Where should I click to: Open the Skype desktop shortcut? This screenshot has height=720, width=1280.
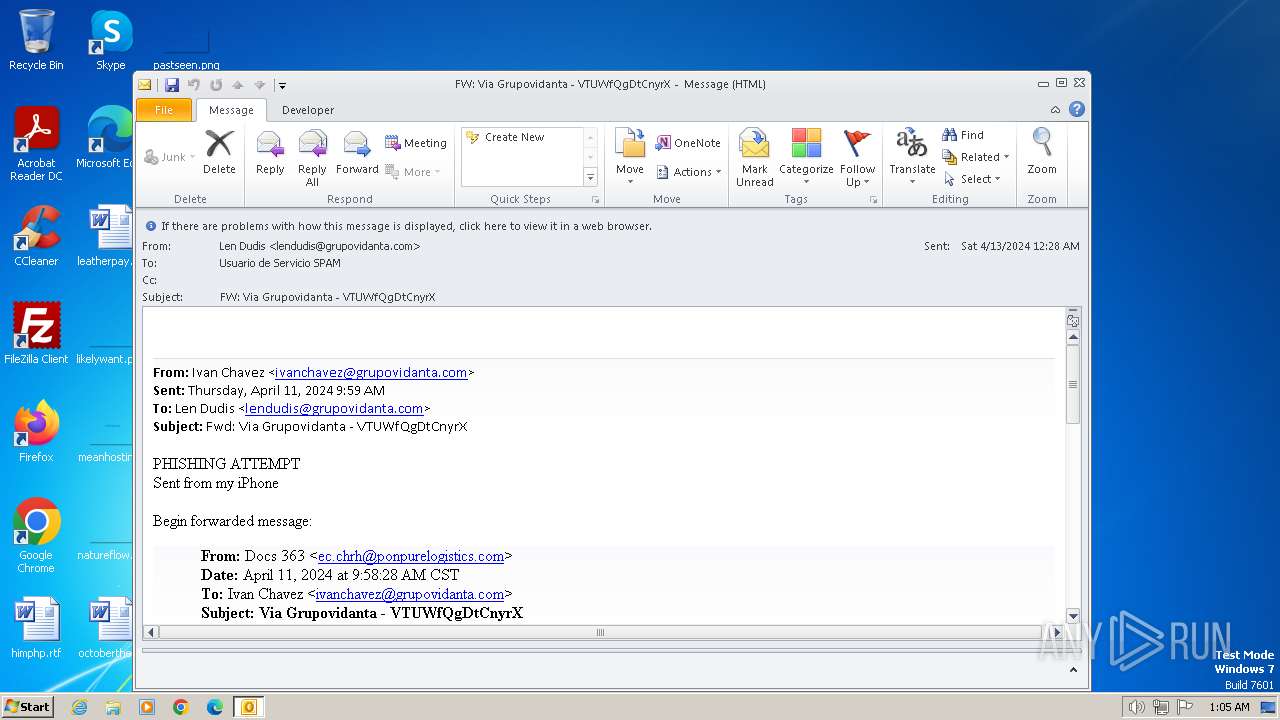(110, 40)
